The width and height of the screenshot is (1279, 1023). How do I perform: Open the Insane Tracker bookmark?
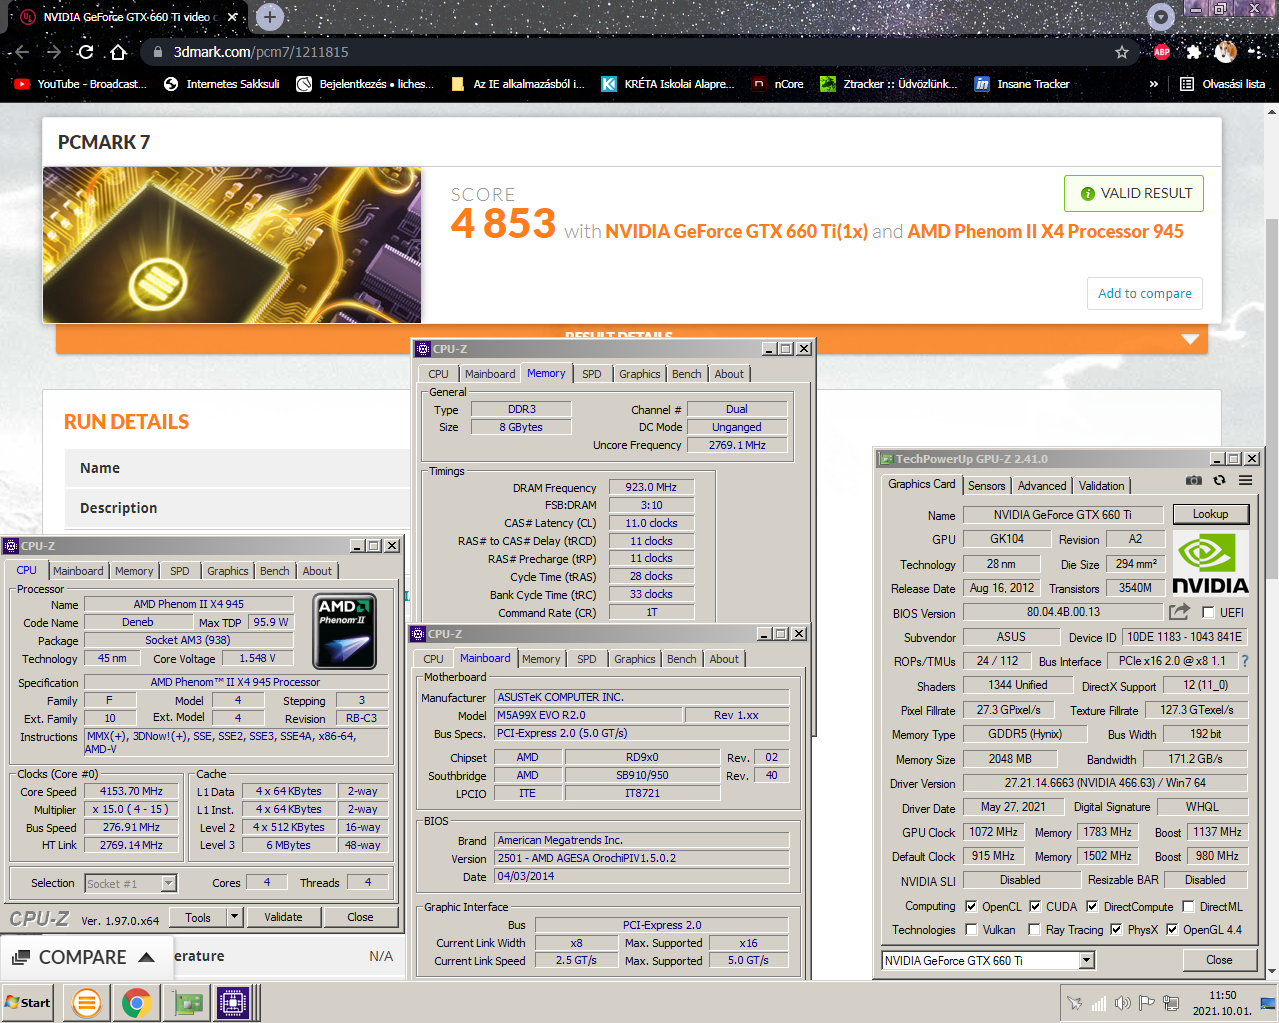pos(1022,84)
